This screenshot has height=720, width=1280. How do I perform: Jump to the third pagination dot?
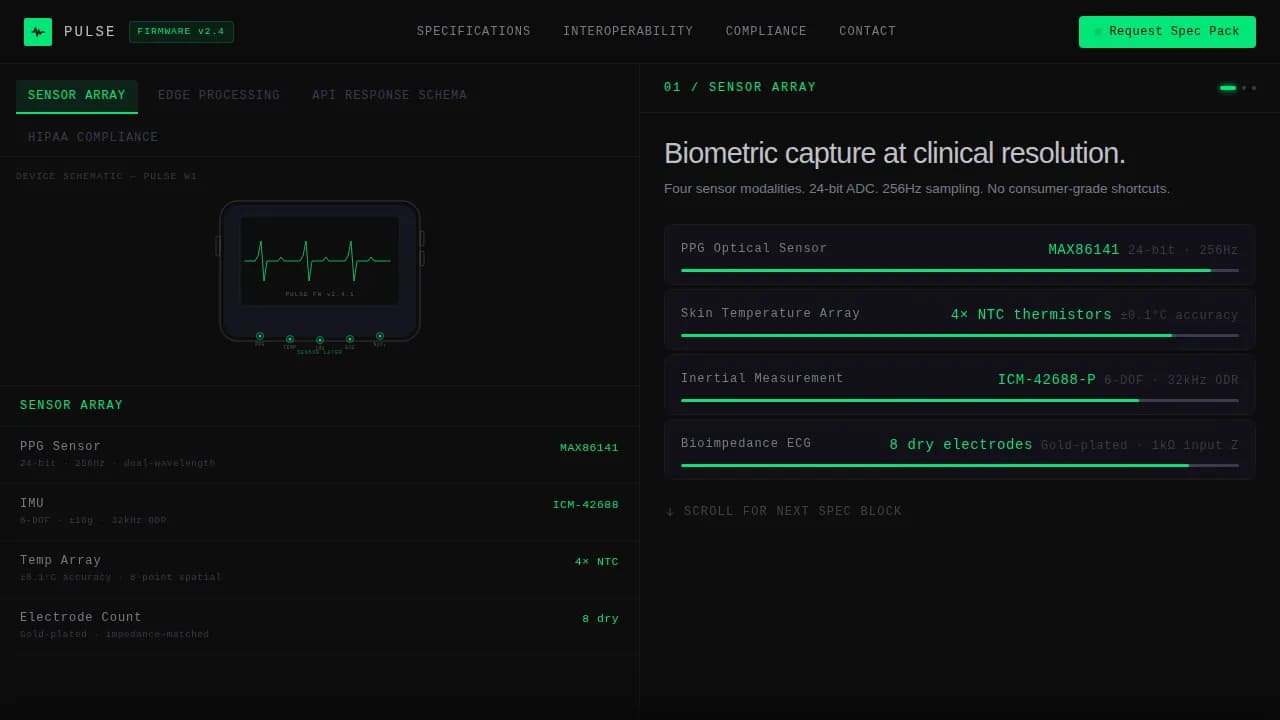coord(1254,88)
